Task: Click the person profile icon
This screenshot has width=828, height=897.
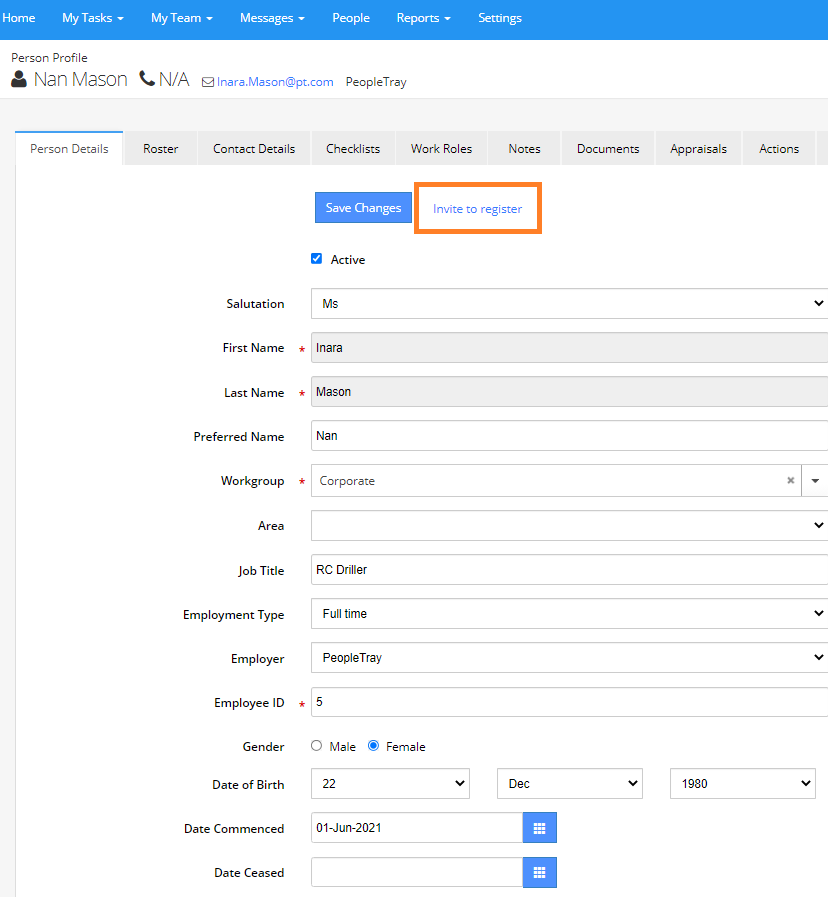Action: coord(19,80)
